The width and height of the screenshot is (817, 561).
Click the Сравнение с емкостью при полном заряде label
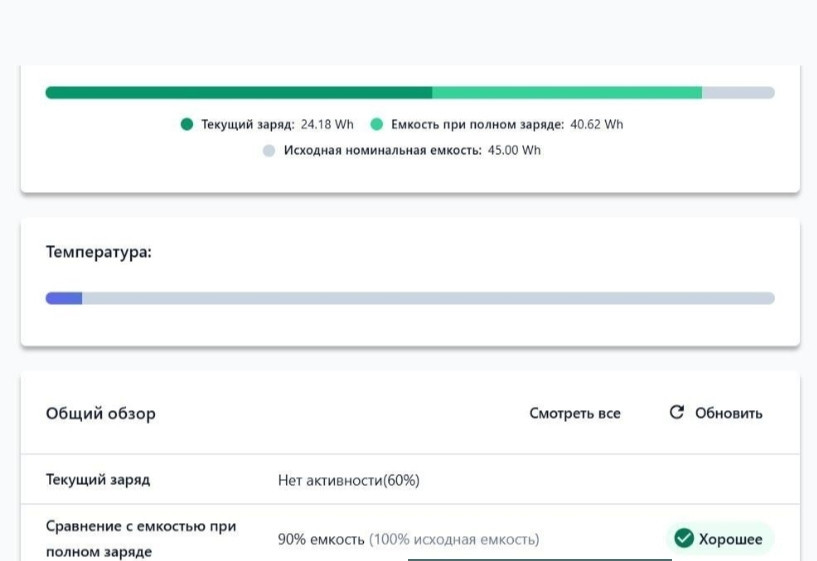[141, 538]
